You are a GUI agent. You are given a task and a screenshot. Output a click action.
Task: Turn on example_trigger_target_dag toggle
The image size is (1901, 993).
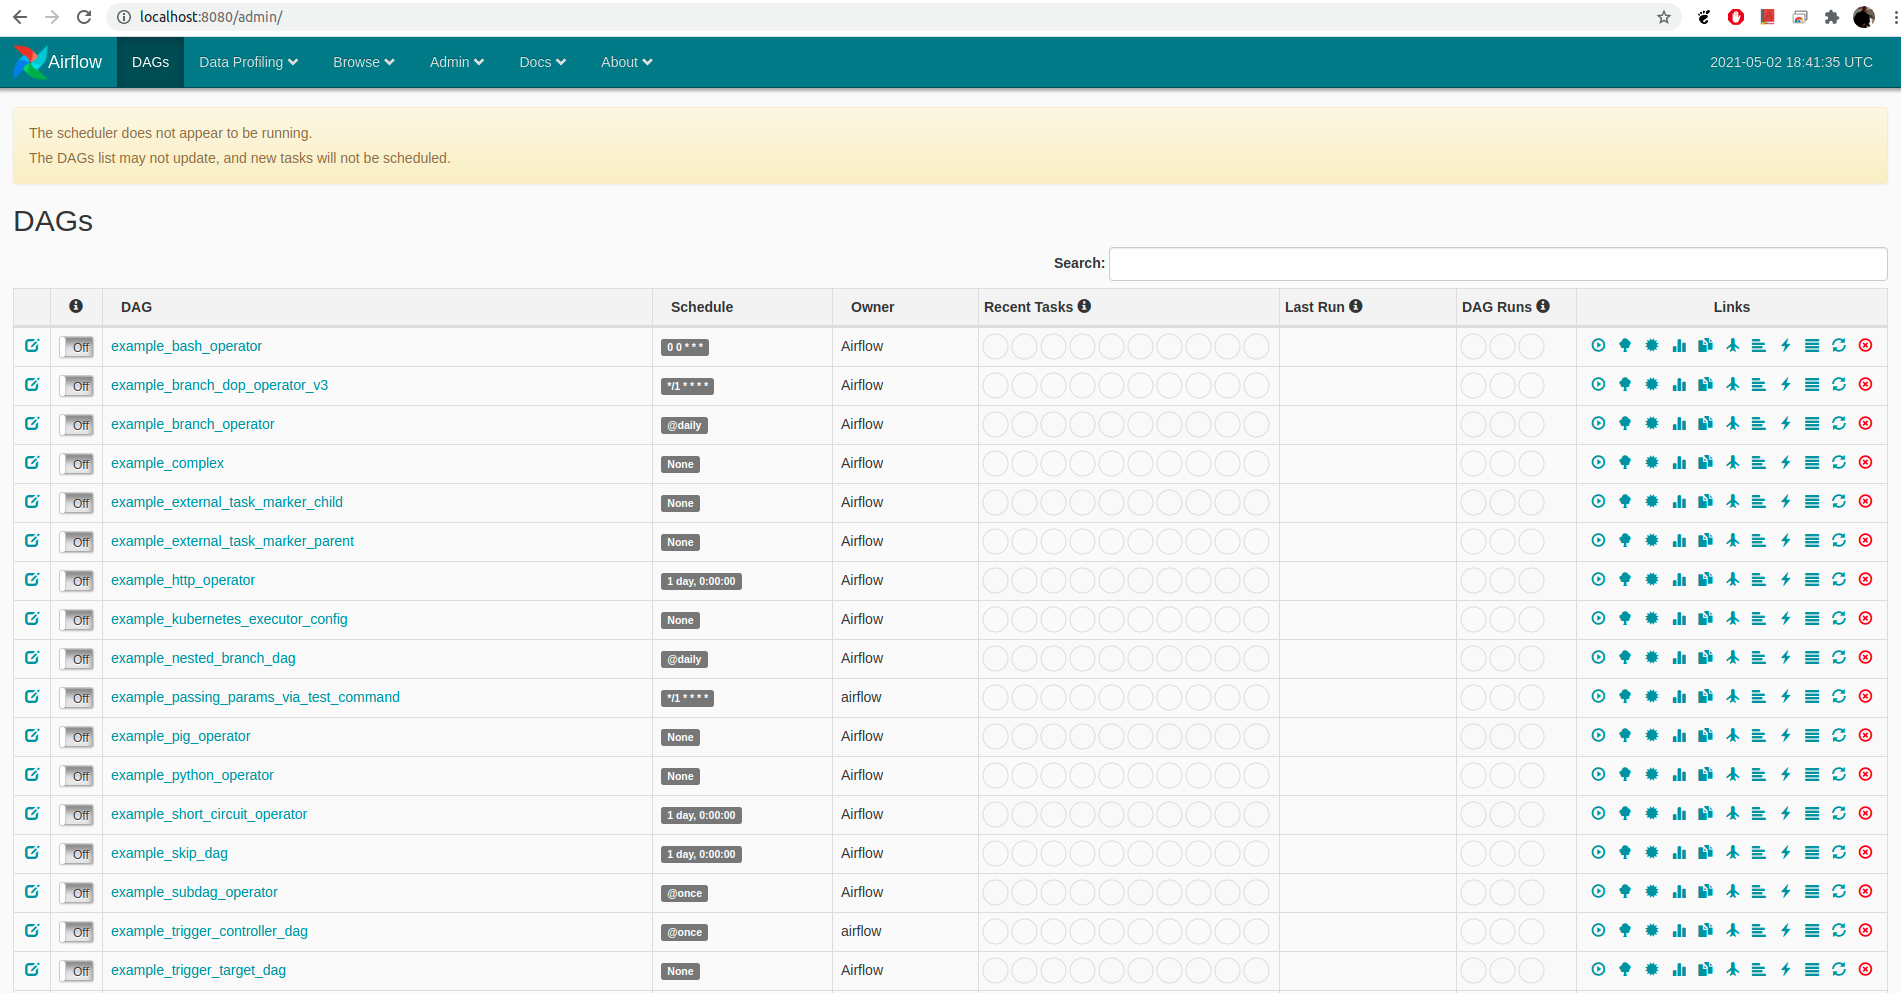(x=77, y=971)
